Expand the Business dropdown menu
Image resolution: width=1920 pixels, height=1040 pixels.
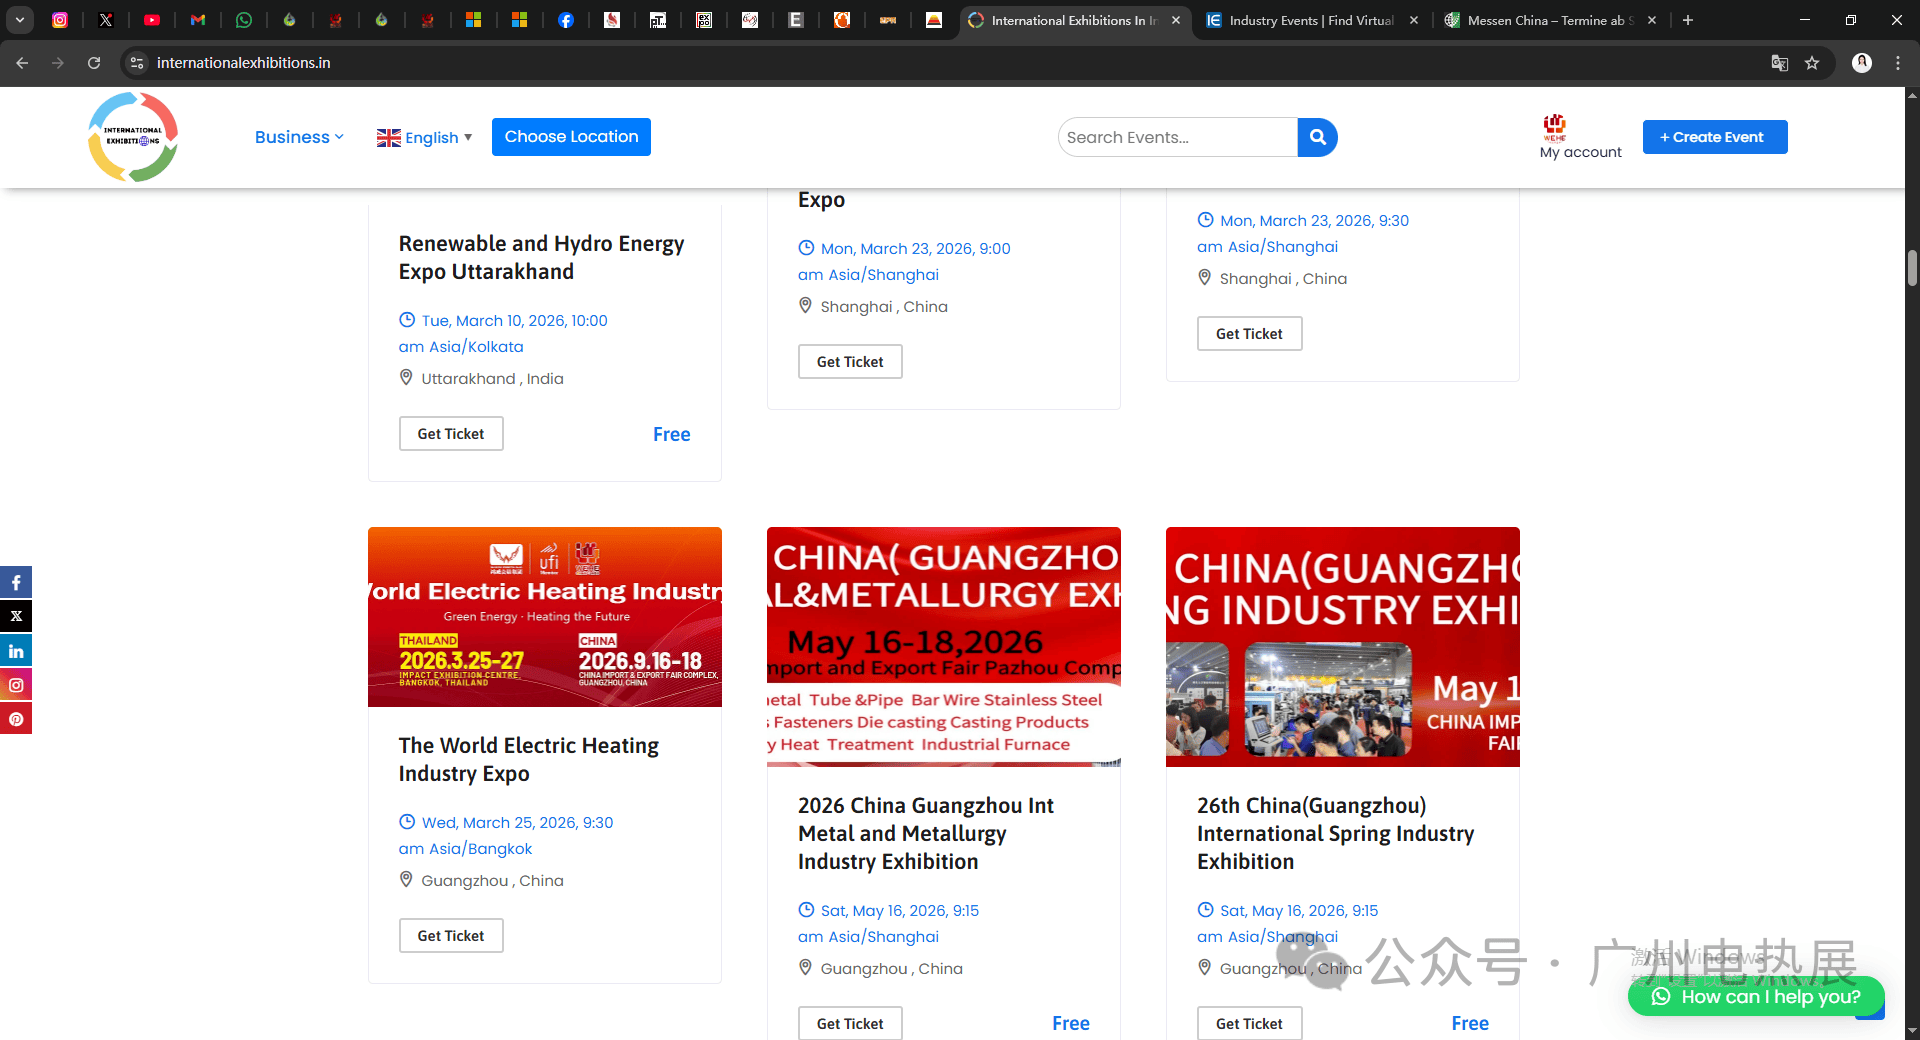[298, 137]
